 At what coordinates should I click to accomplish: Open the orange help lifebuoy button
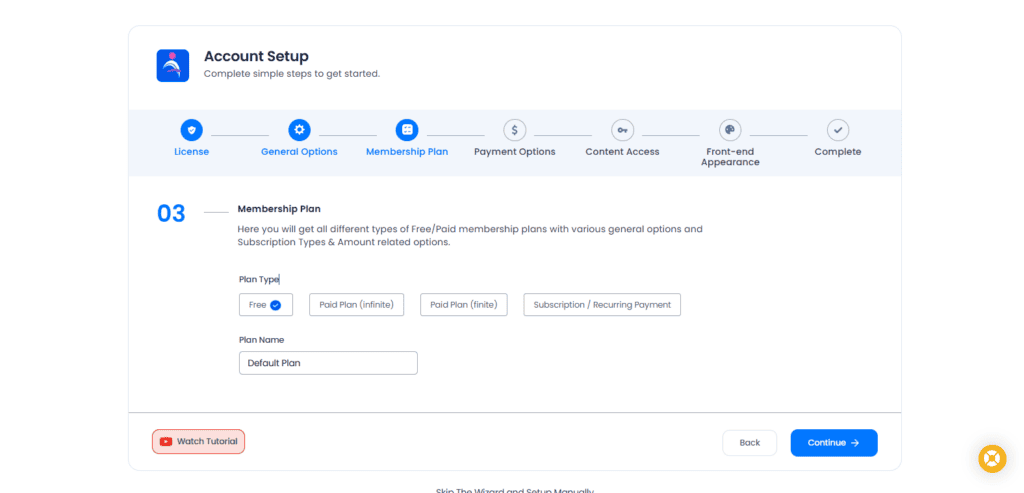[992, 458]
